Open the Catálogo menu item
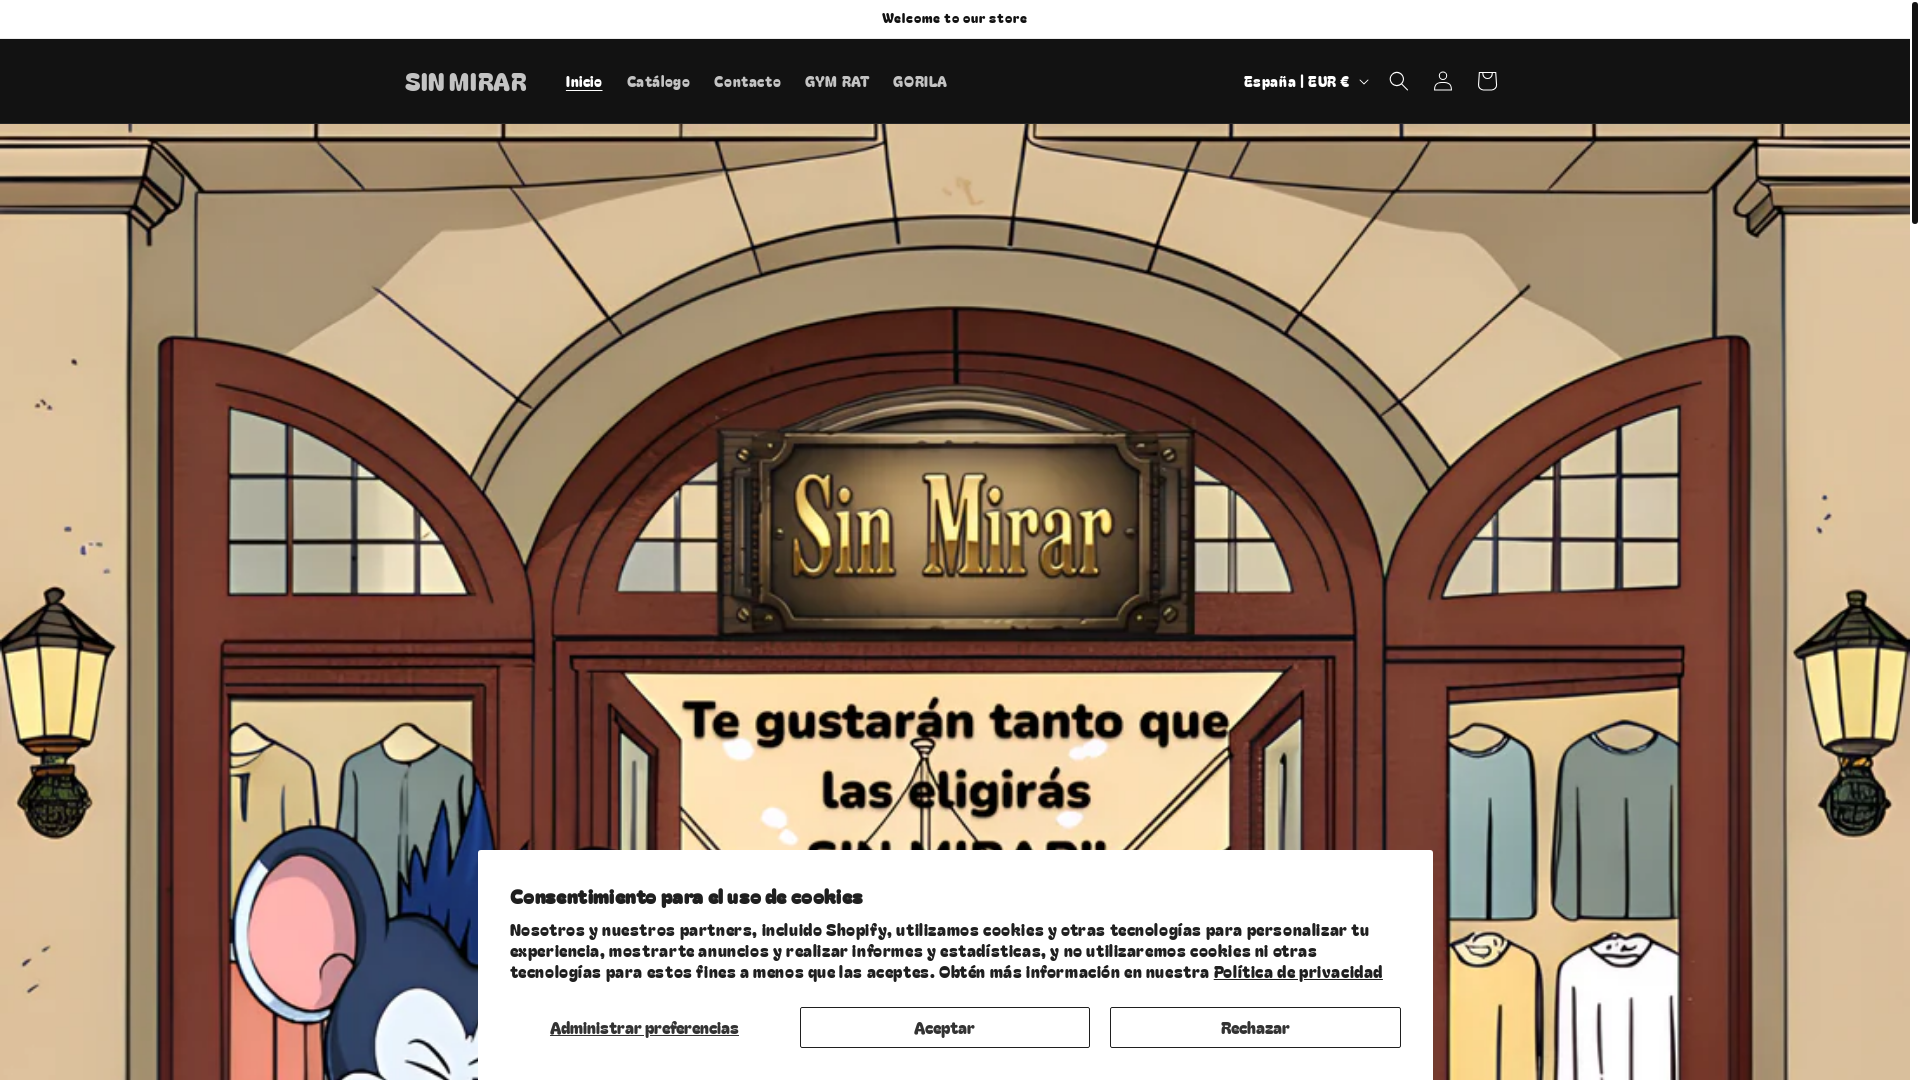Image resolution: width=1920 pixels, height=1080 pixels. [658, 82]
